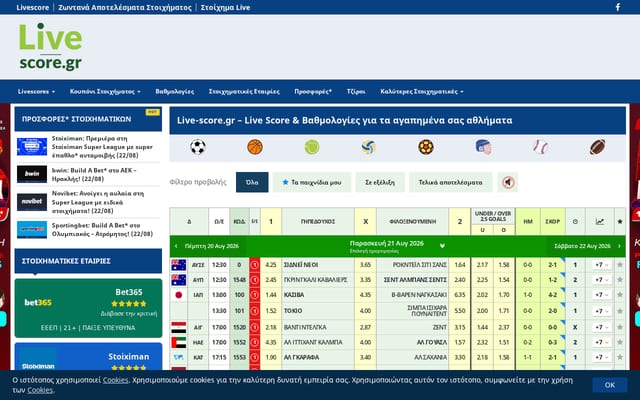Screen dimensions: 640x400
Task: Mute sound notifications toggle
Action: coord(508,182)
